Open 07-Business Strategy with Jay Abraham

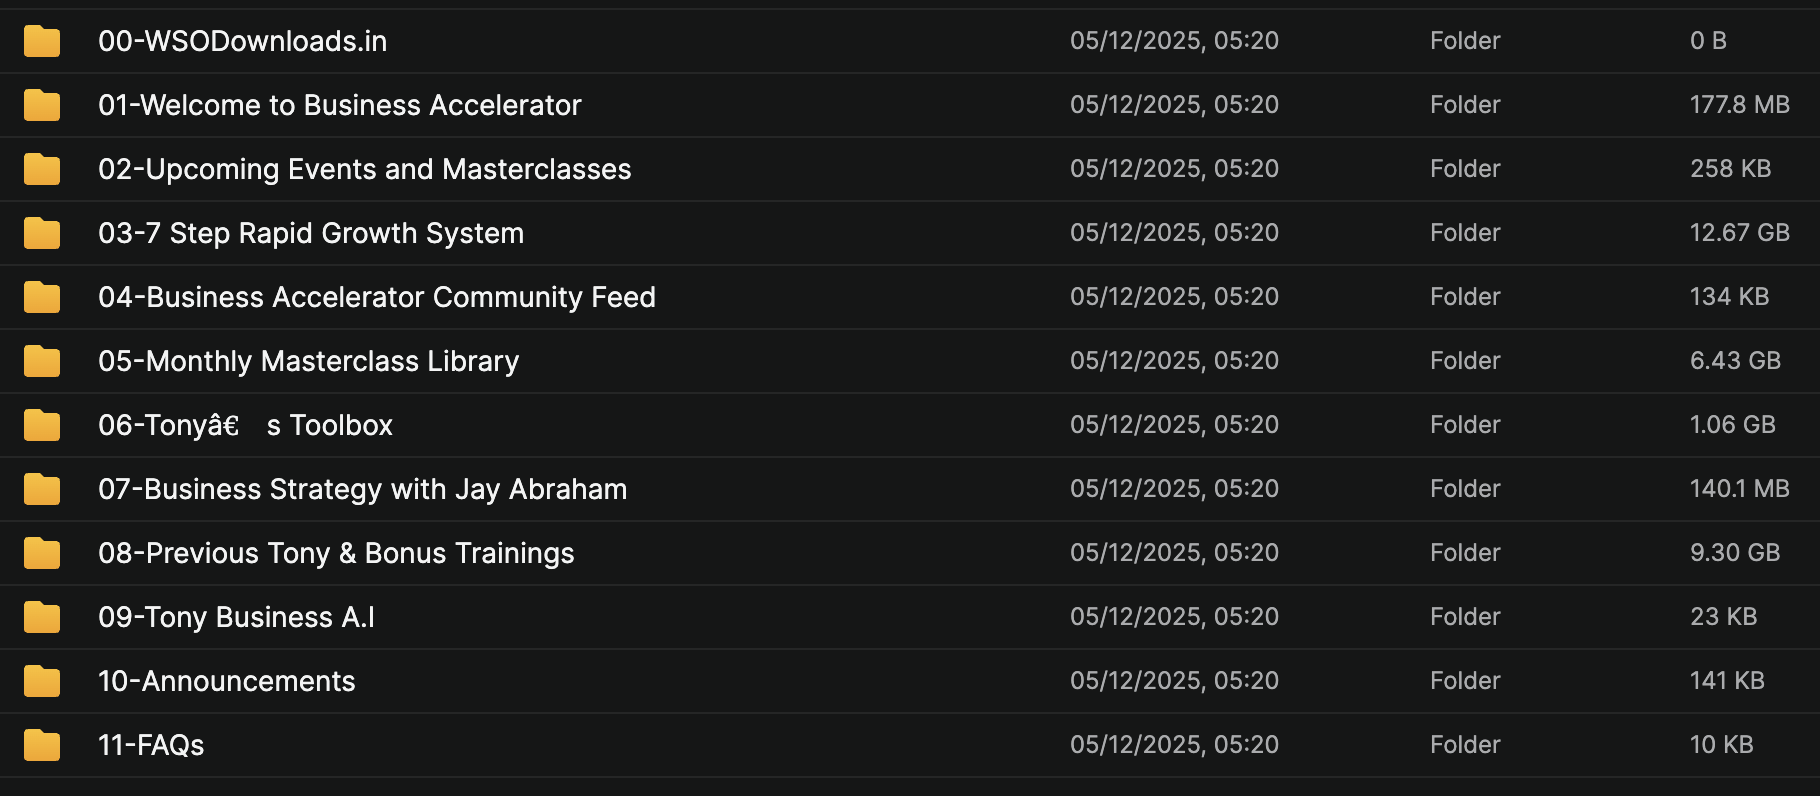click(362, 489)
